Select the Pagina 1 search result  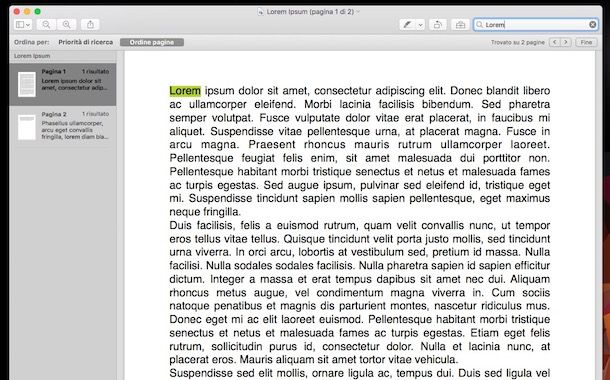[x=63, y=84]
